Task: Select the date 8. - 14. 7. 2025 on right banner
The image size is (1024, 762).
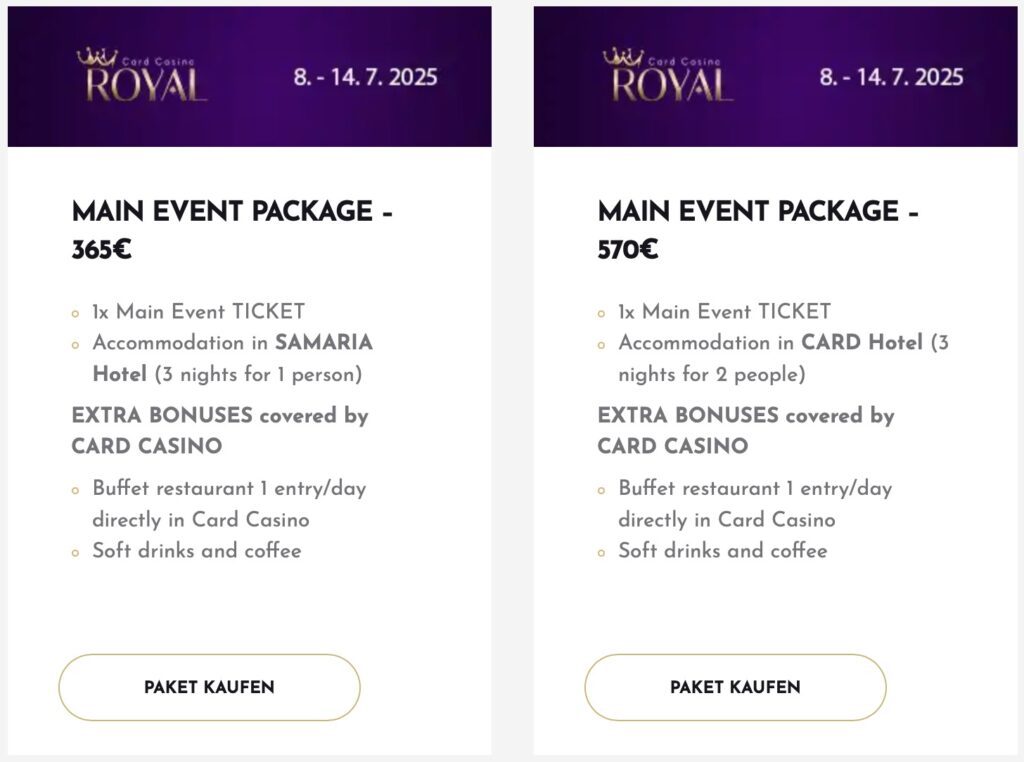Action: [x=891, y=76]
